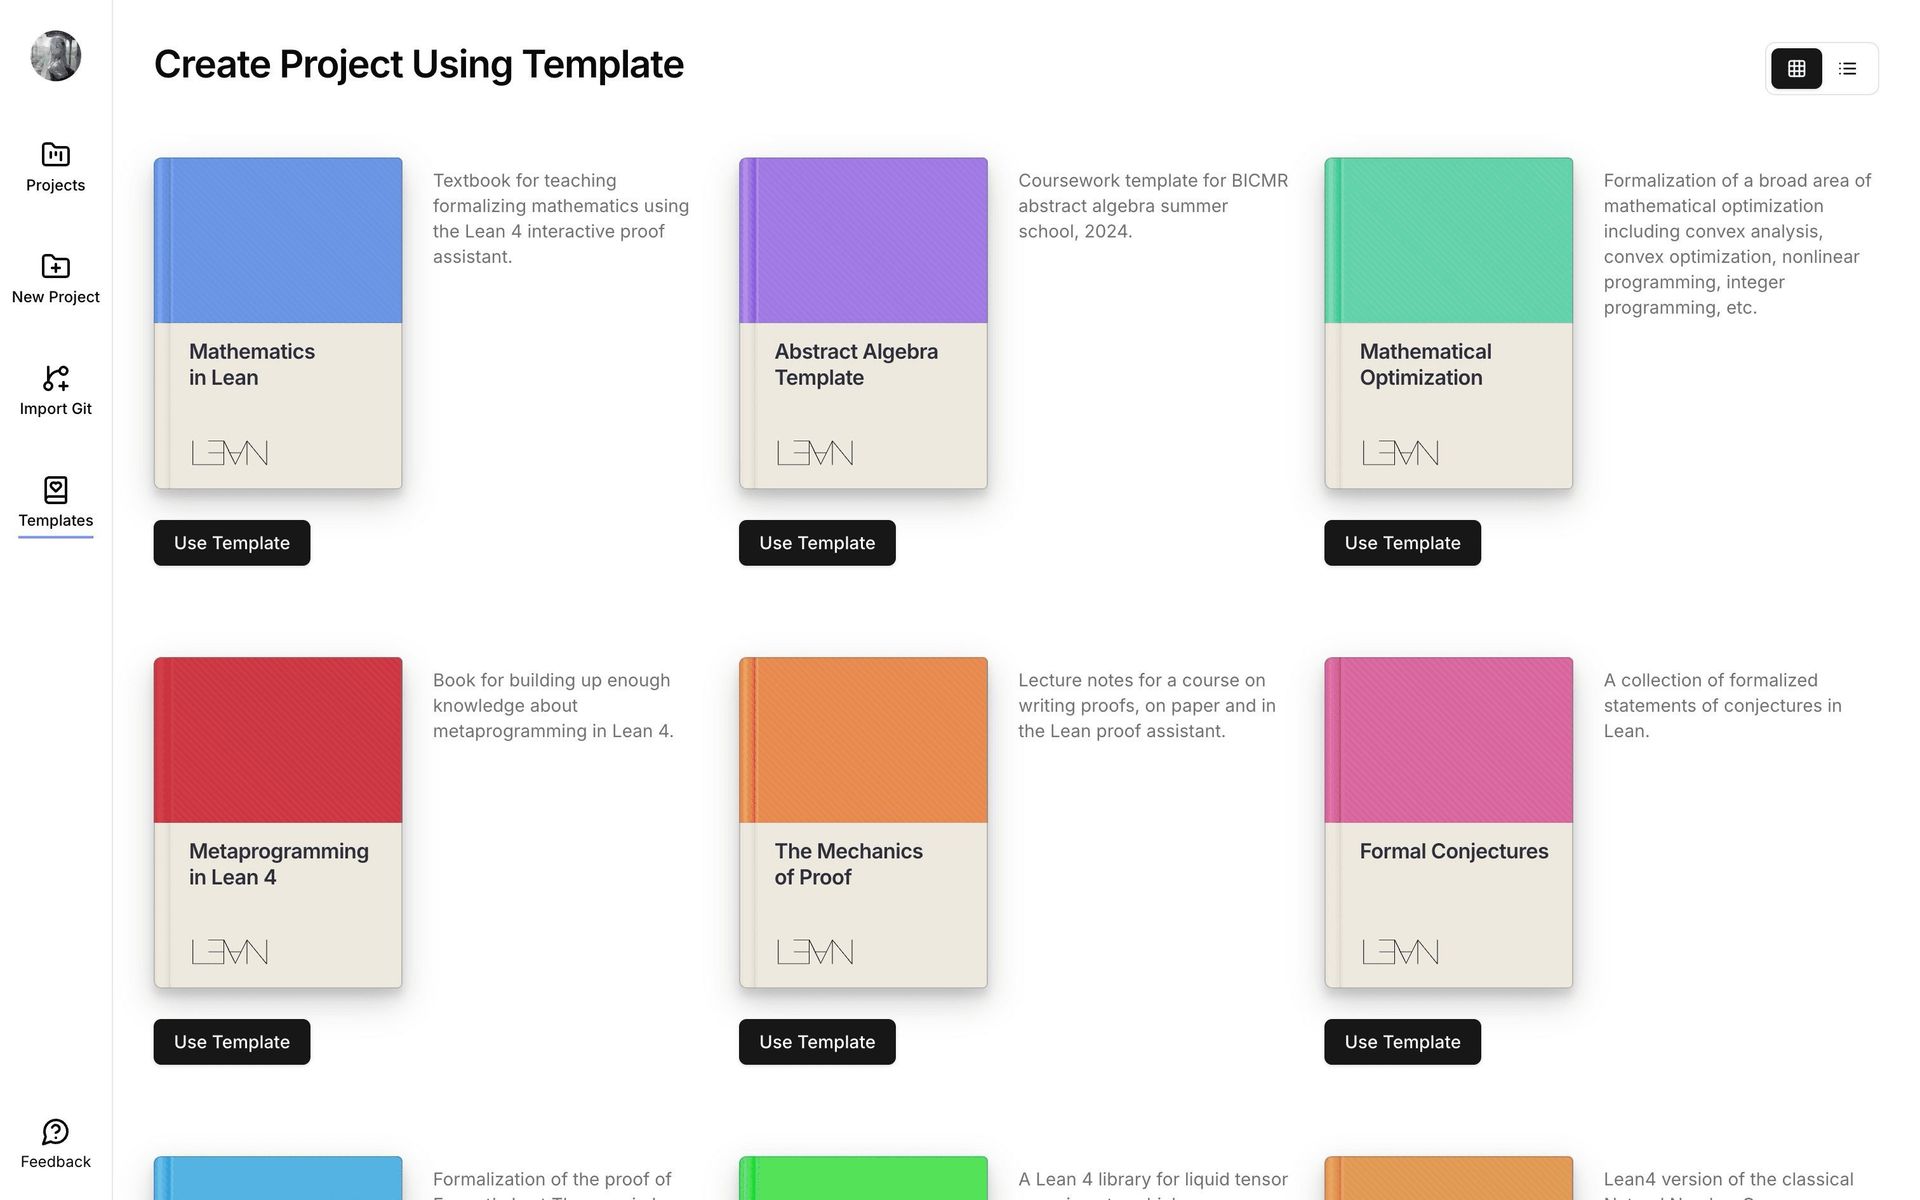The image size is (1920, 1200).
Task: Use Template for Metaprogramming in Lean 4
Action: click(x=232, y=1042)
